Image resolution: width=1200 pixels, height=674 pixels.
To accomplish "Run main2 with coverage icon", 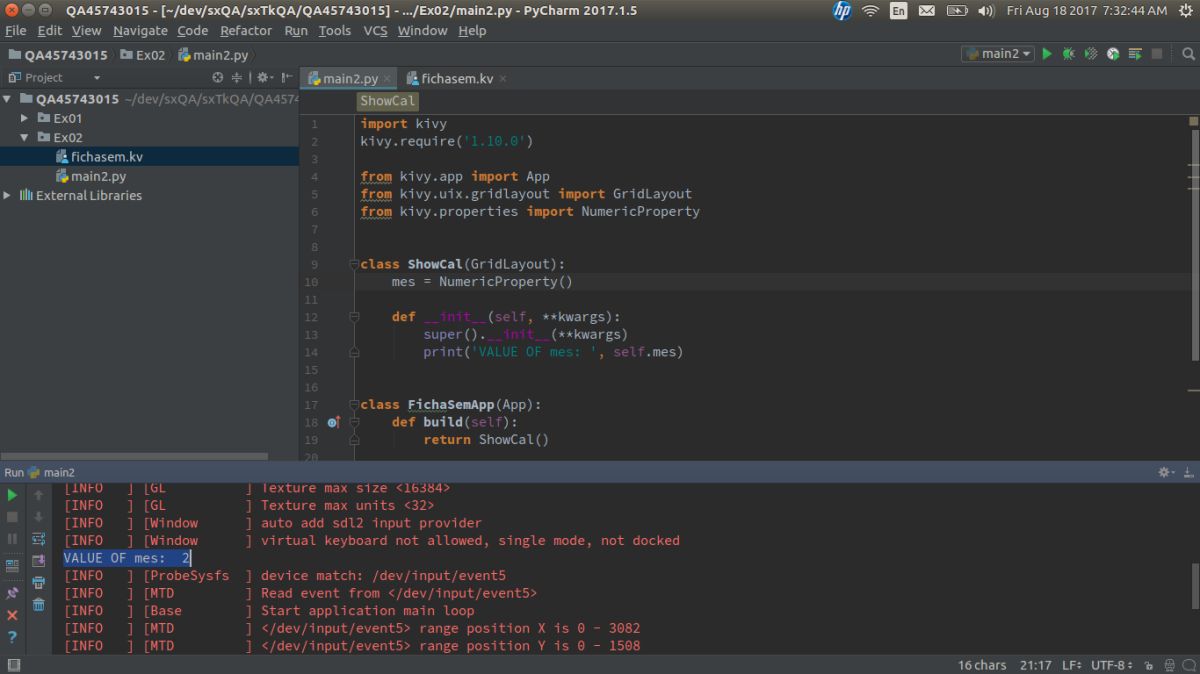I will pos(1091,54).
